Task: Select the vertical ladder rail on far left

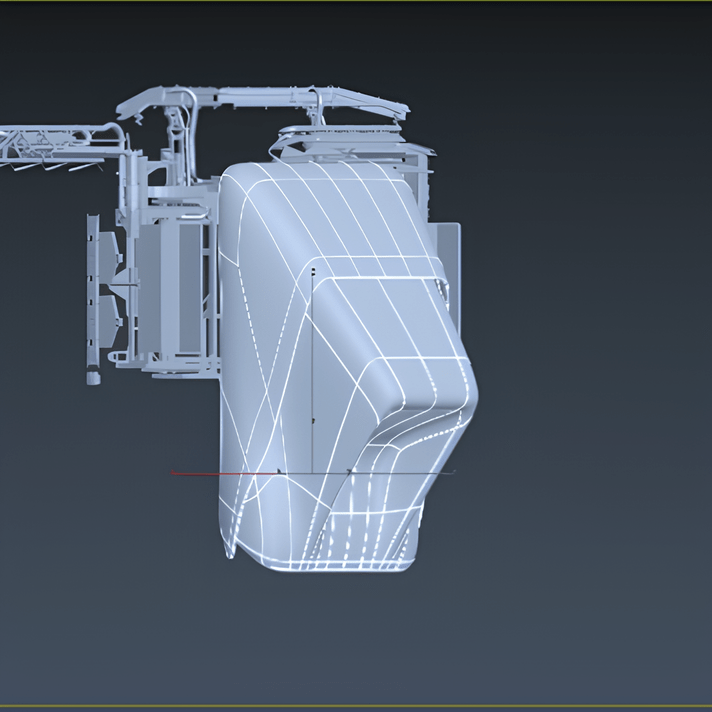Action: [92, 290]
